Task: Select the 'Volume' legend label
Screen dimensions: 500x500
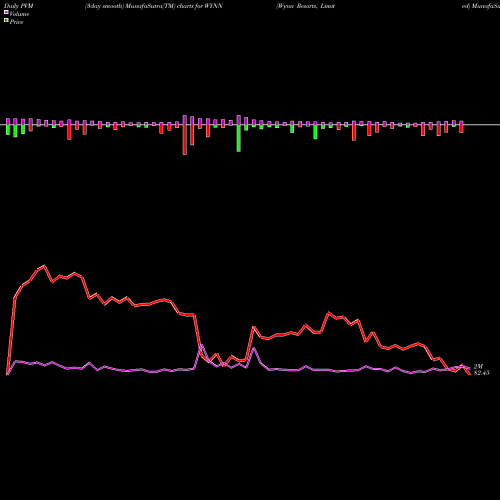Action: (19, 14)
